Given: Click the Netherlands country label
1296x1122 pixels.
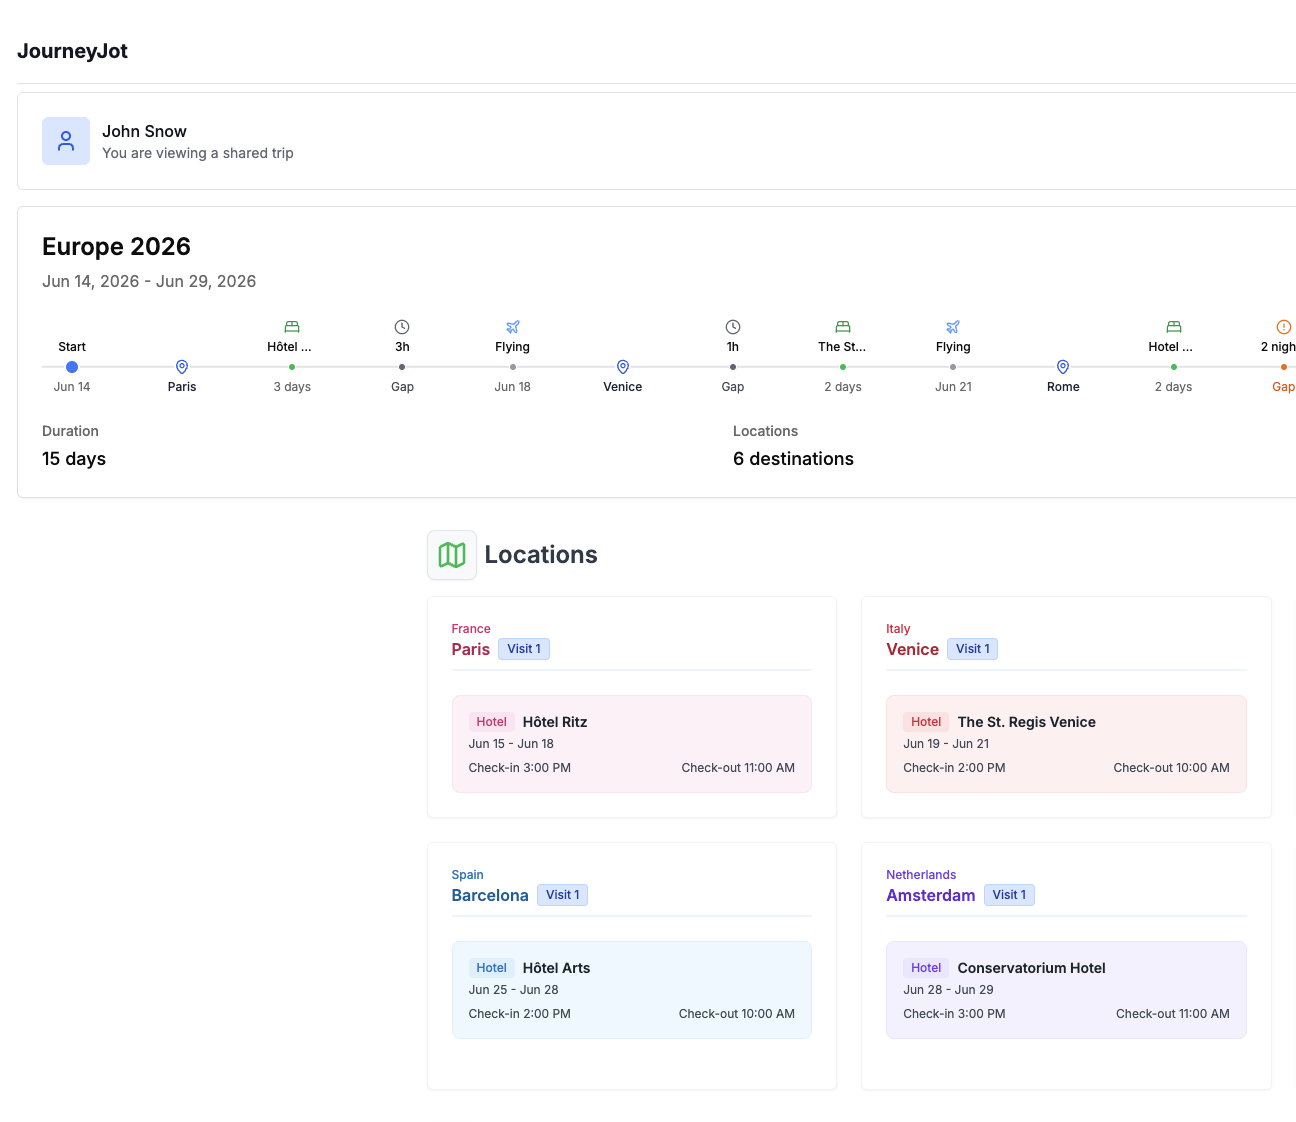Looking at the screenshot, I should tap(921, 875).
